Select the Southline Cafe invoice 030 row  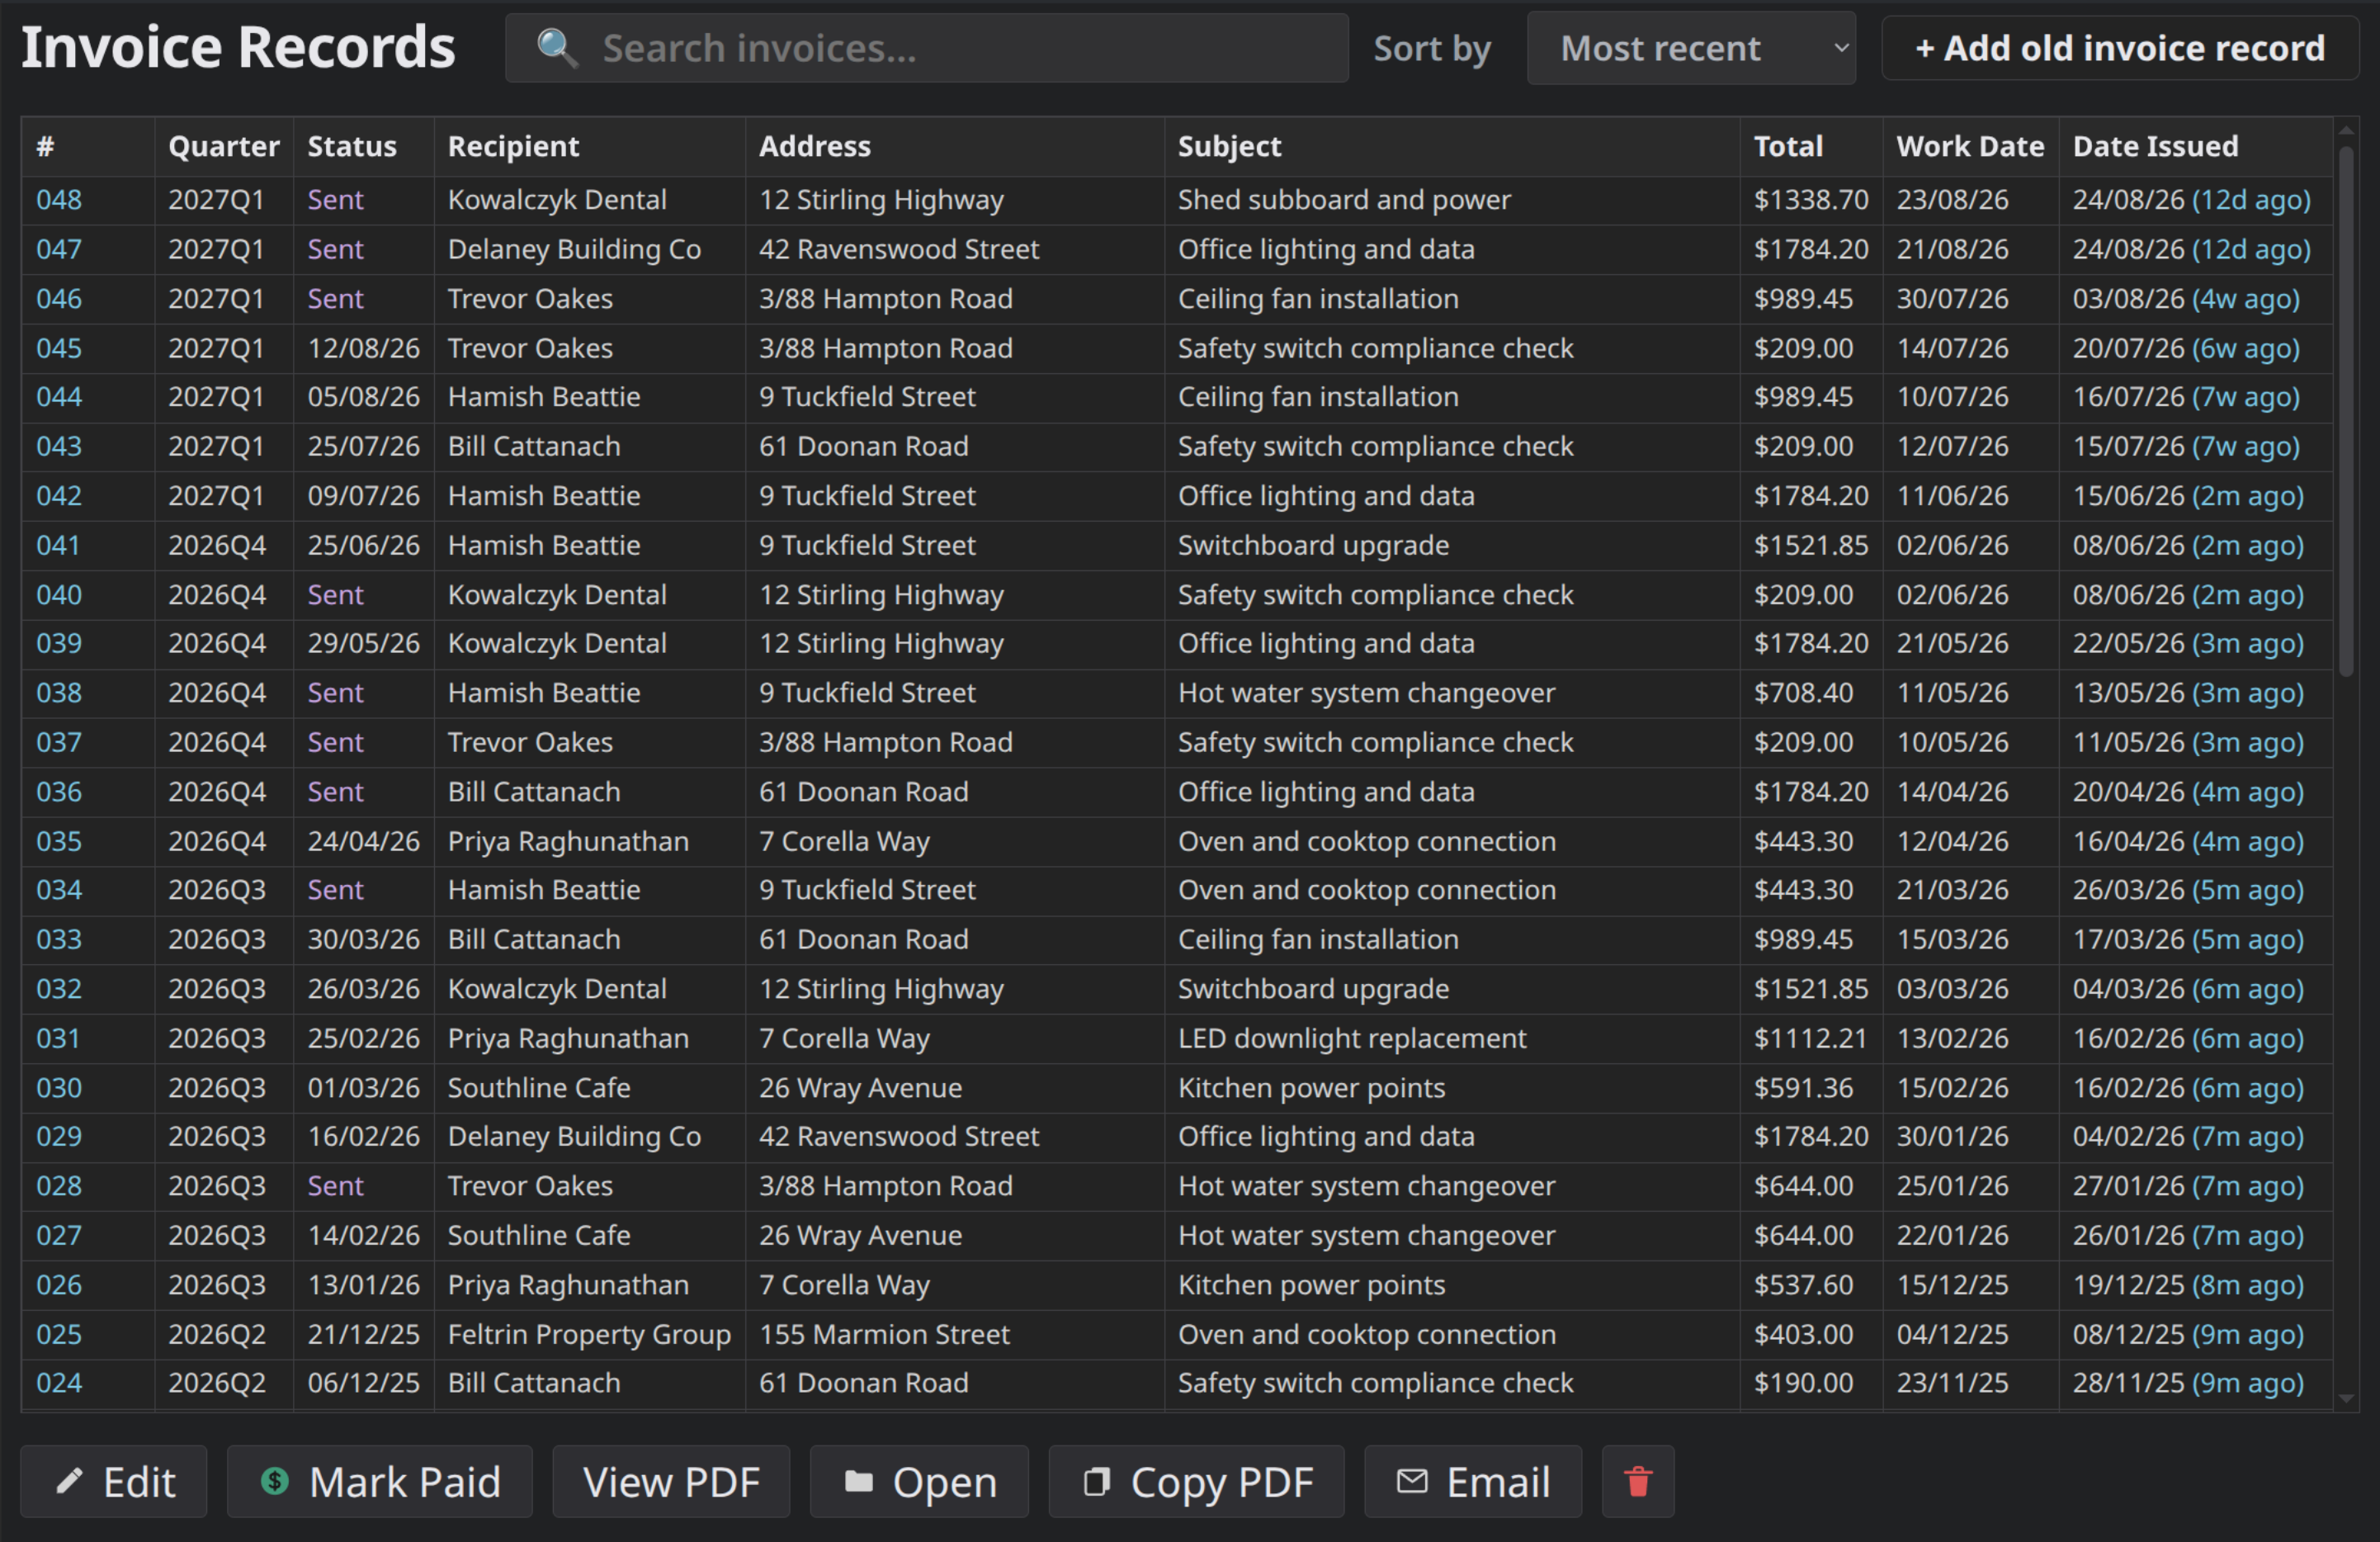1177,1087
